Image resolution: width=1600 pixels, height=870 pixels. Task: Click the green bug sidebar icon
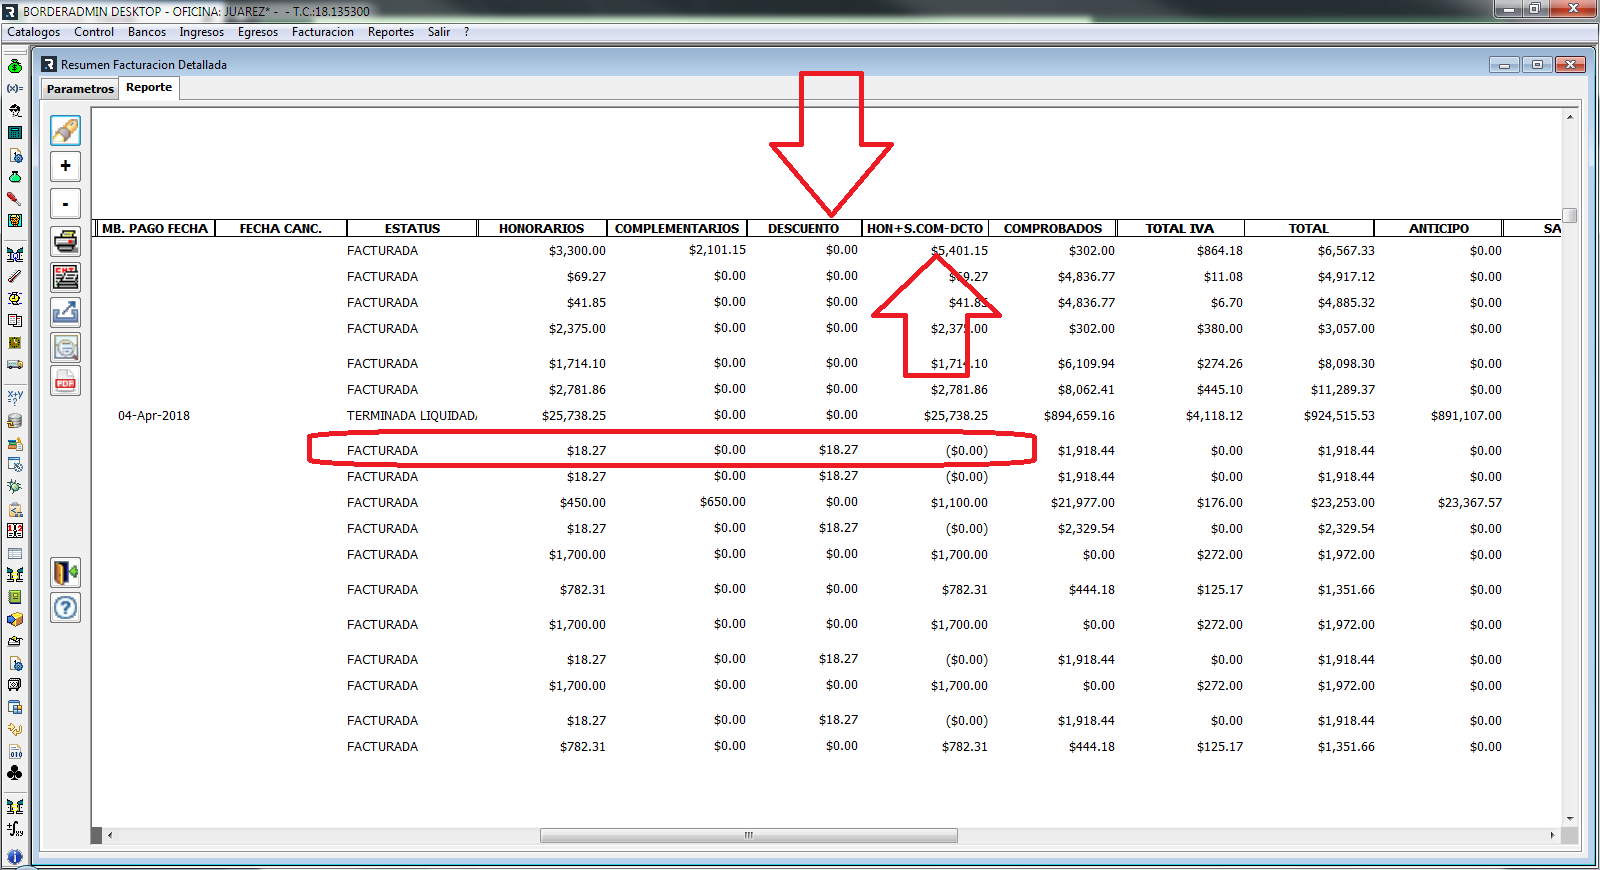click(15, 486)
